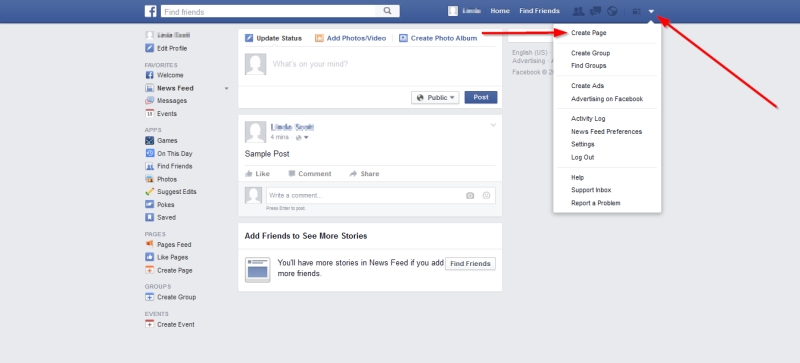Click Find Friends button in stories card
800x363 pixels.
point(470,264)
